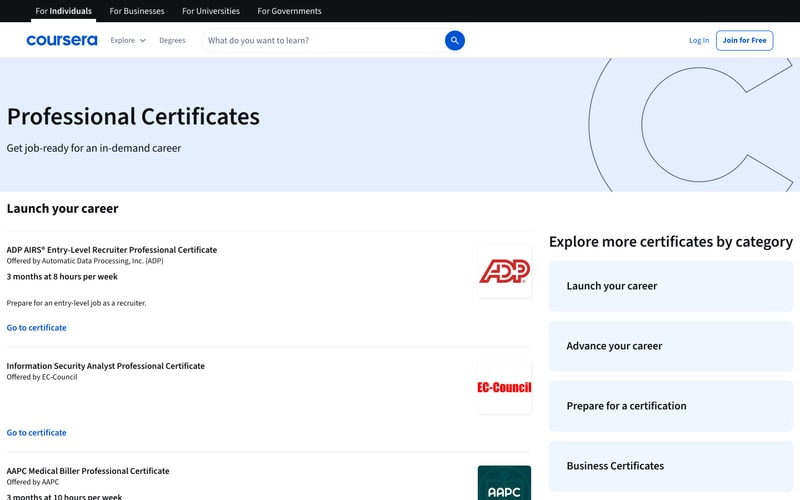Click 'Explore more certificates by category' heading
This screenshot has height=500, width=800.
671,241
